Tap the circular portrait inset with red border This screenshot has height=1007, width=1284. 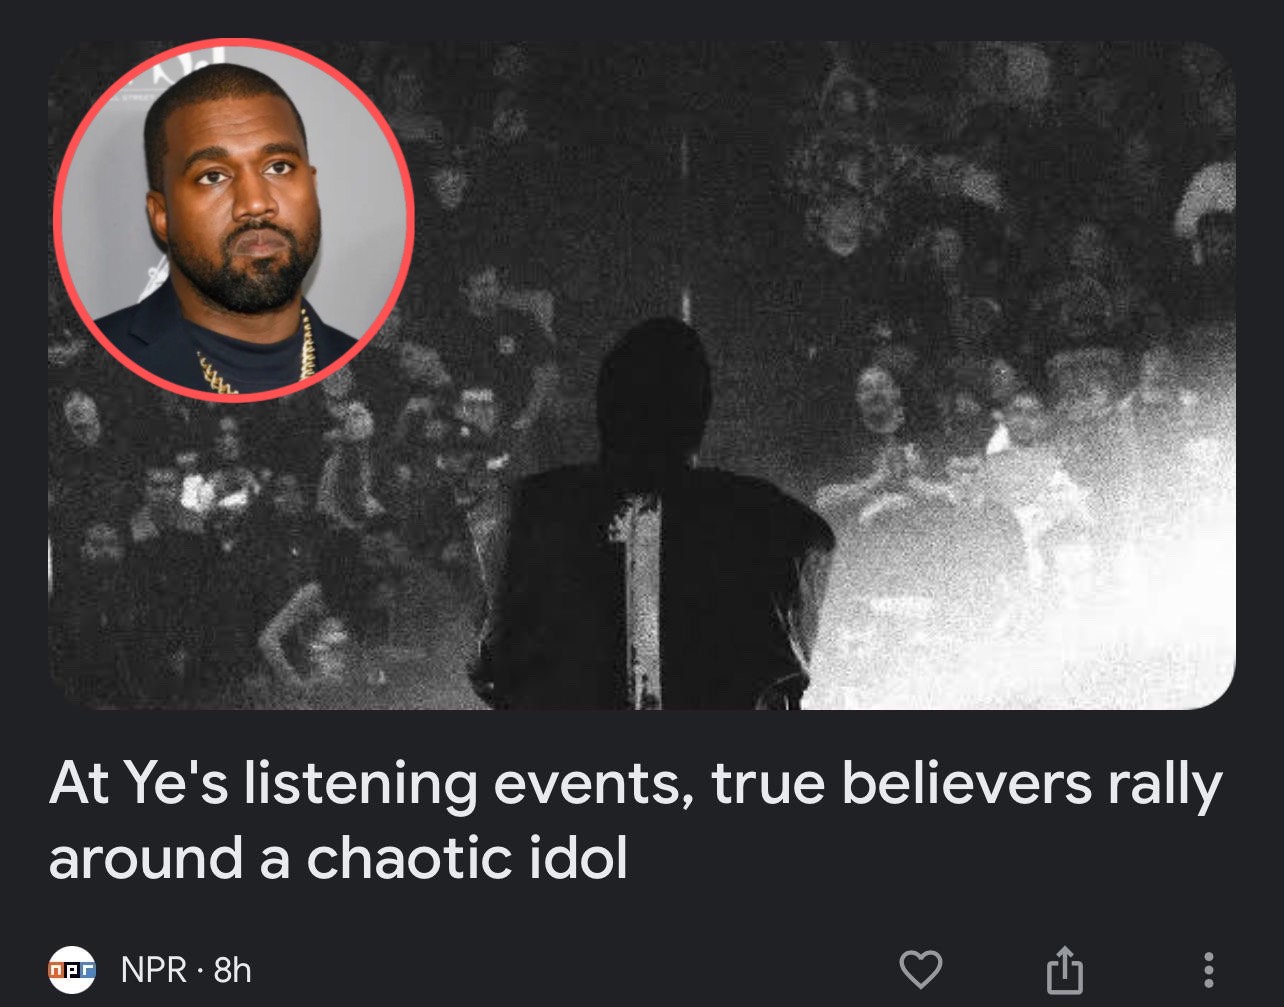(233, 220)
